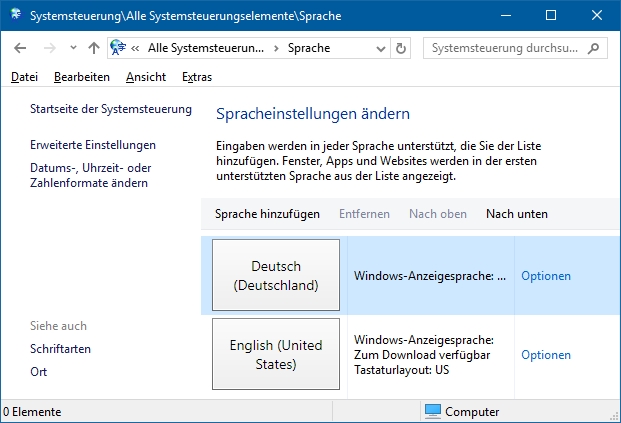Image resolution: width=621 pixels, height=423 pixels.
Task: Open the Ansicht menu
Action: [146, 77]
